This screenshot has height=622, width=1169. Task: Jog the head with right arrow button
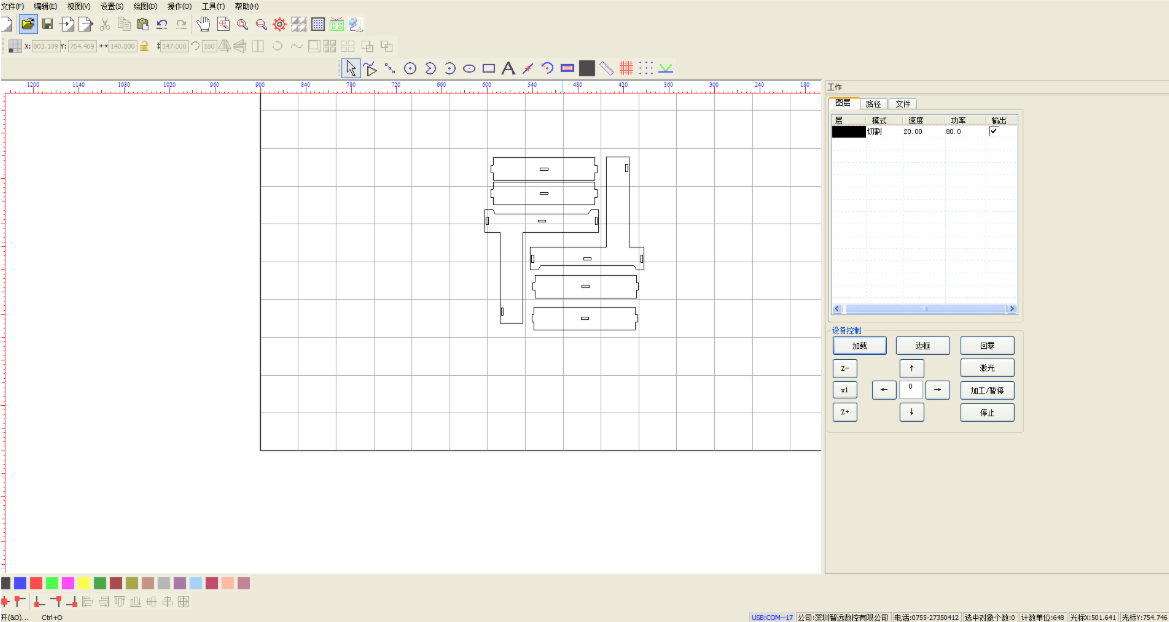938,389
